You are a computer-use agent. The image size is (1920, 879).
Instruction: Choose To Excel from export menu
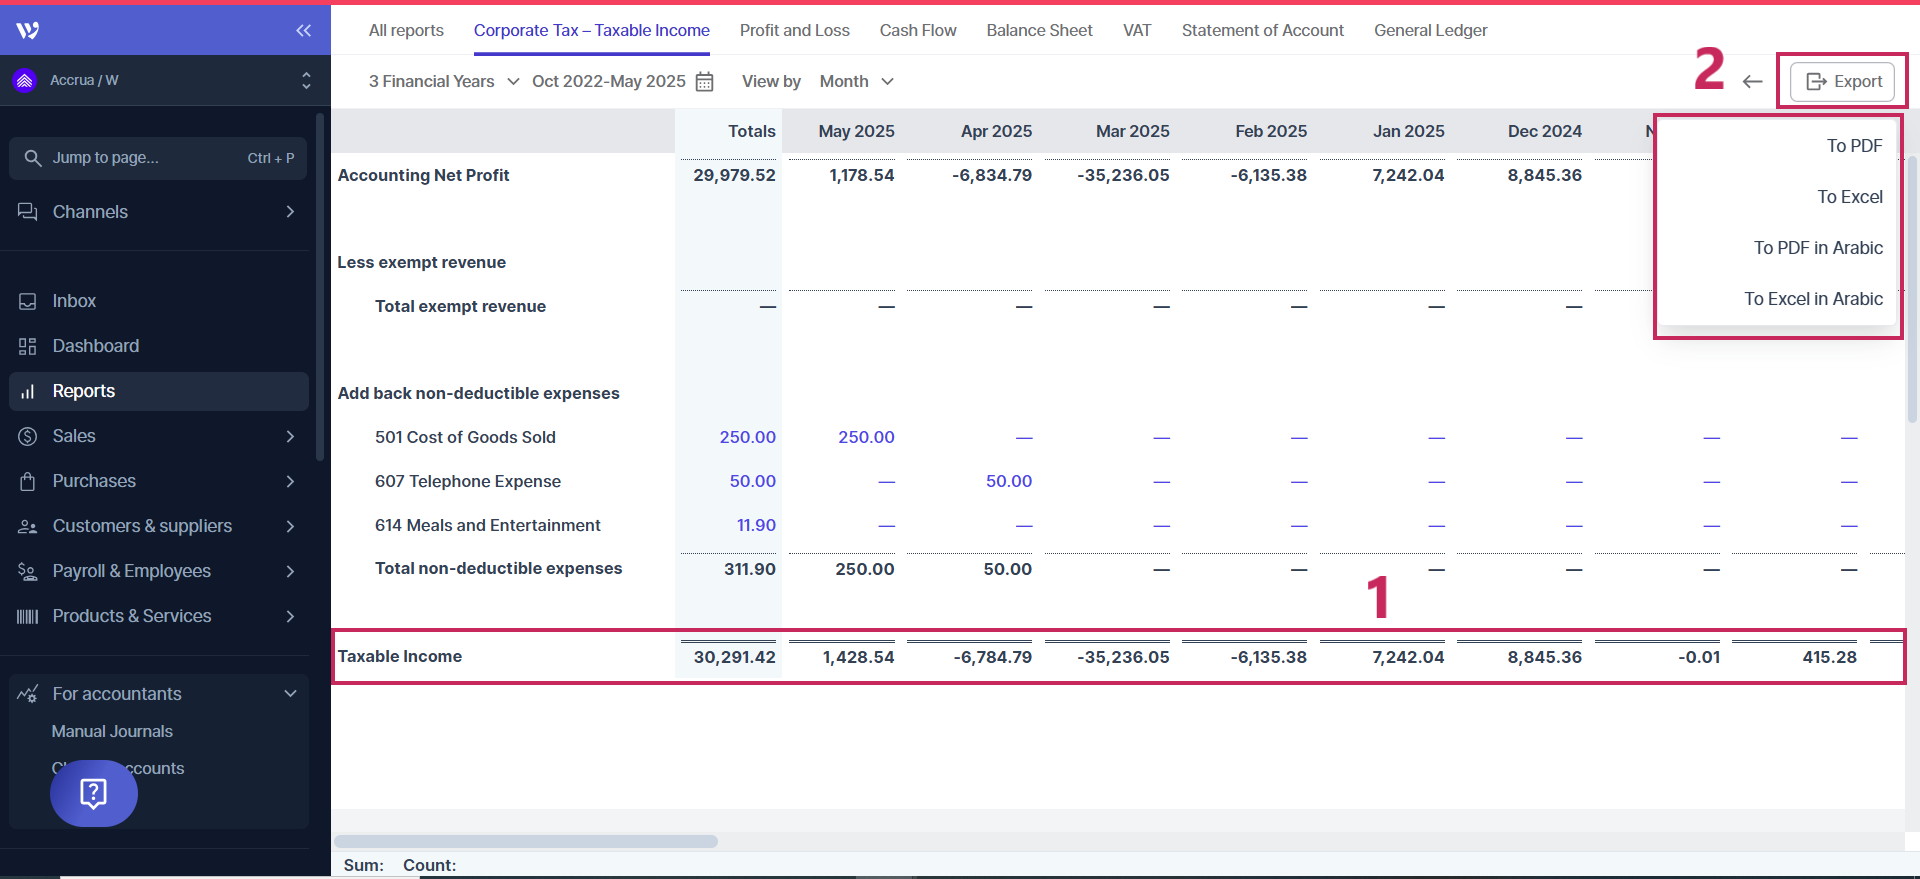click(1849, 197)
